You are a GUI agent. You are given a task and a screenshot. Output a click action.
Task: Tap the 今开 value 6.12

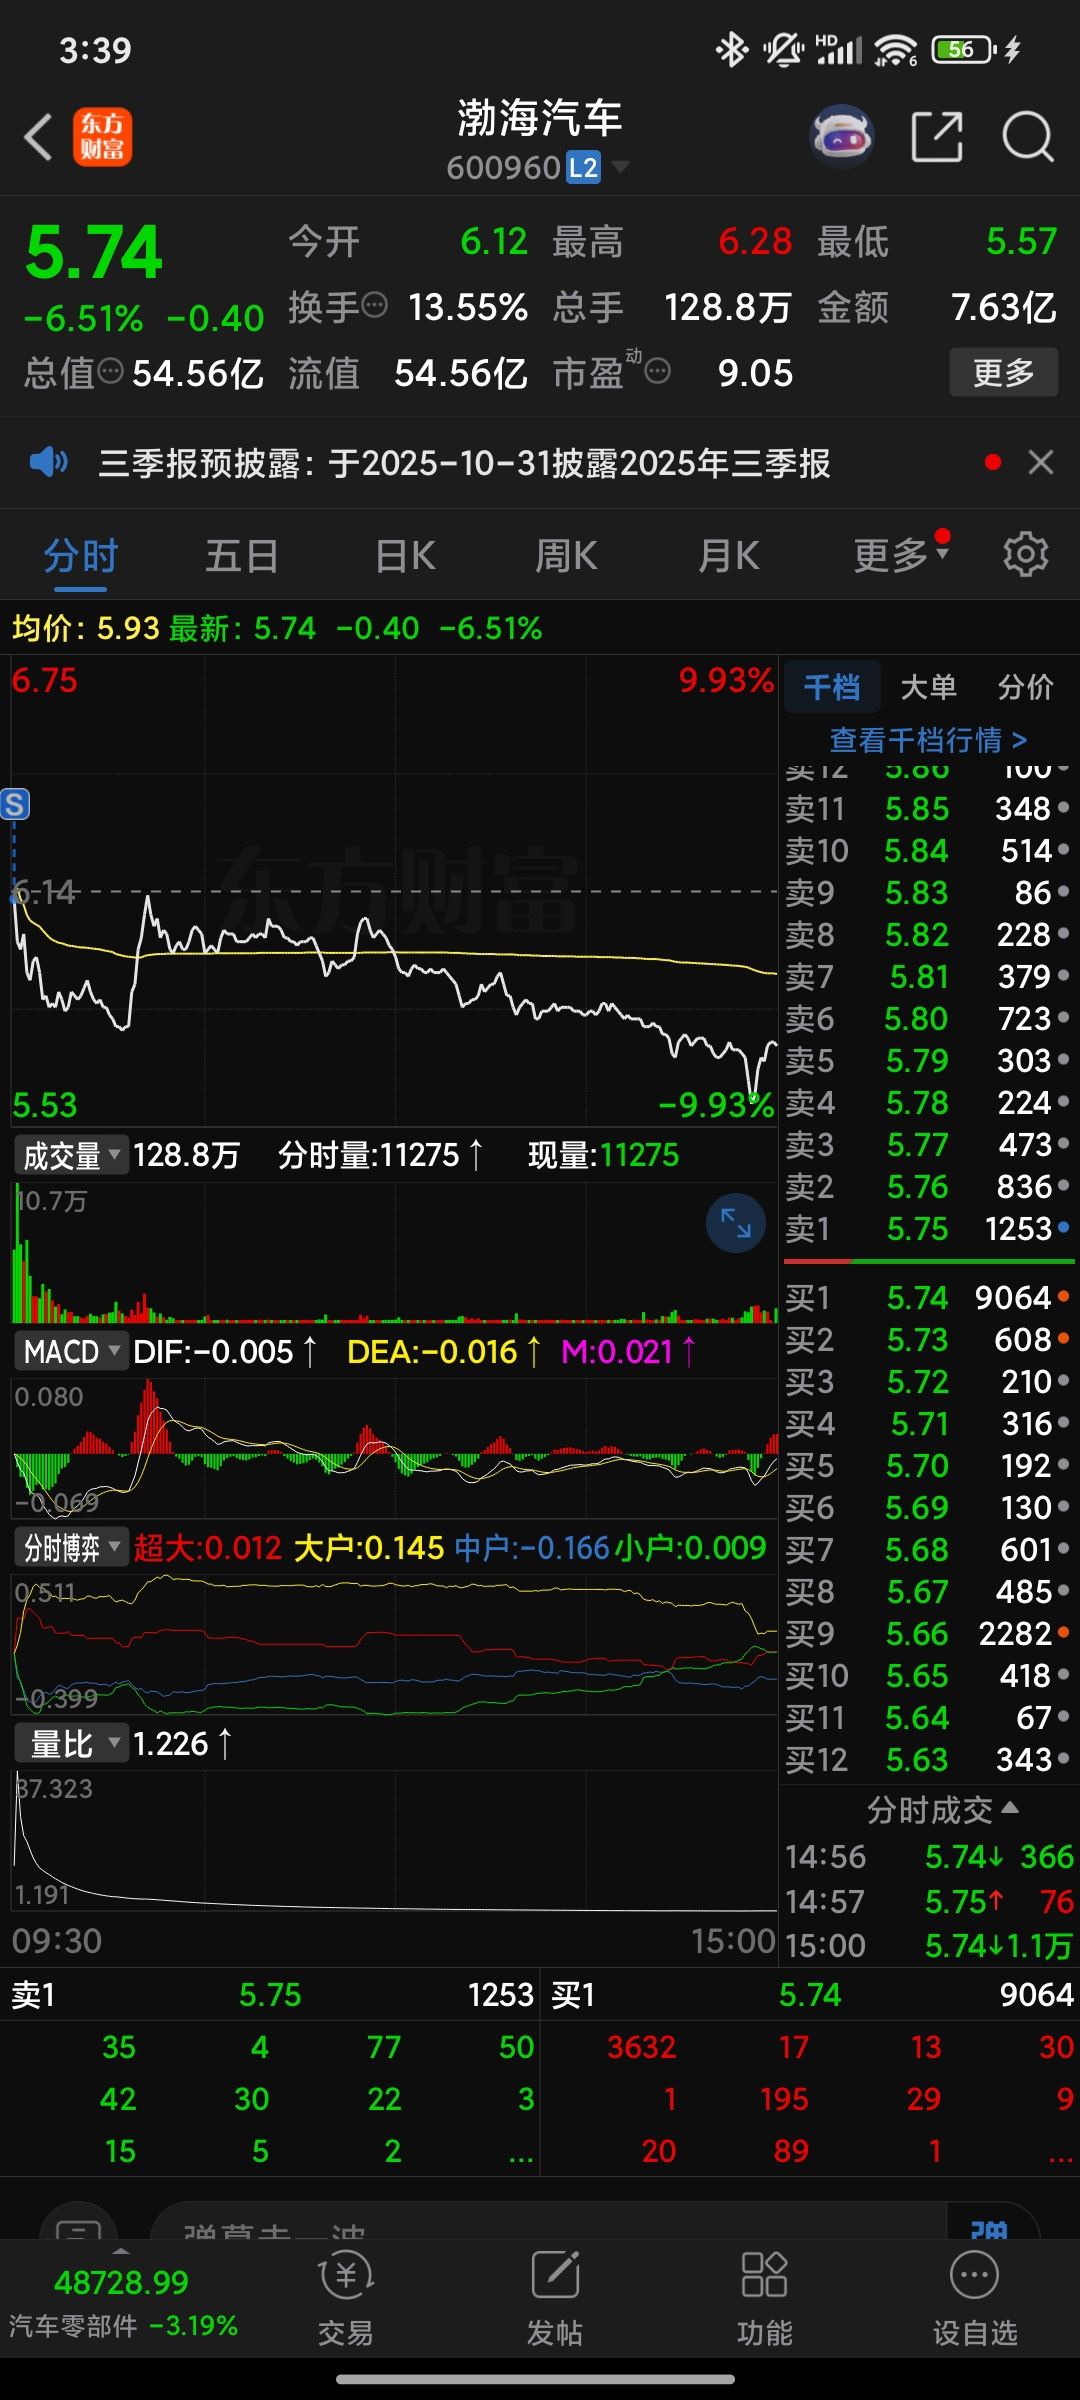point(493,241)
